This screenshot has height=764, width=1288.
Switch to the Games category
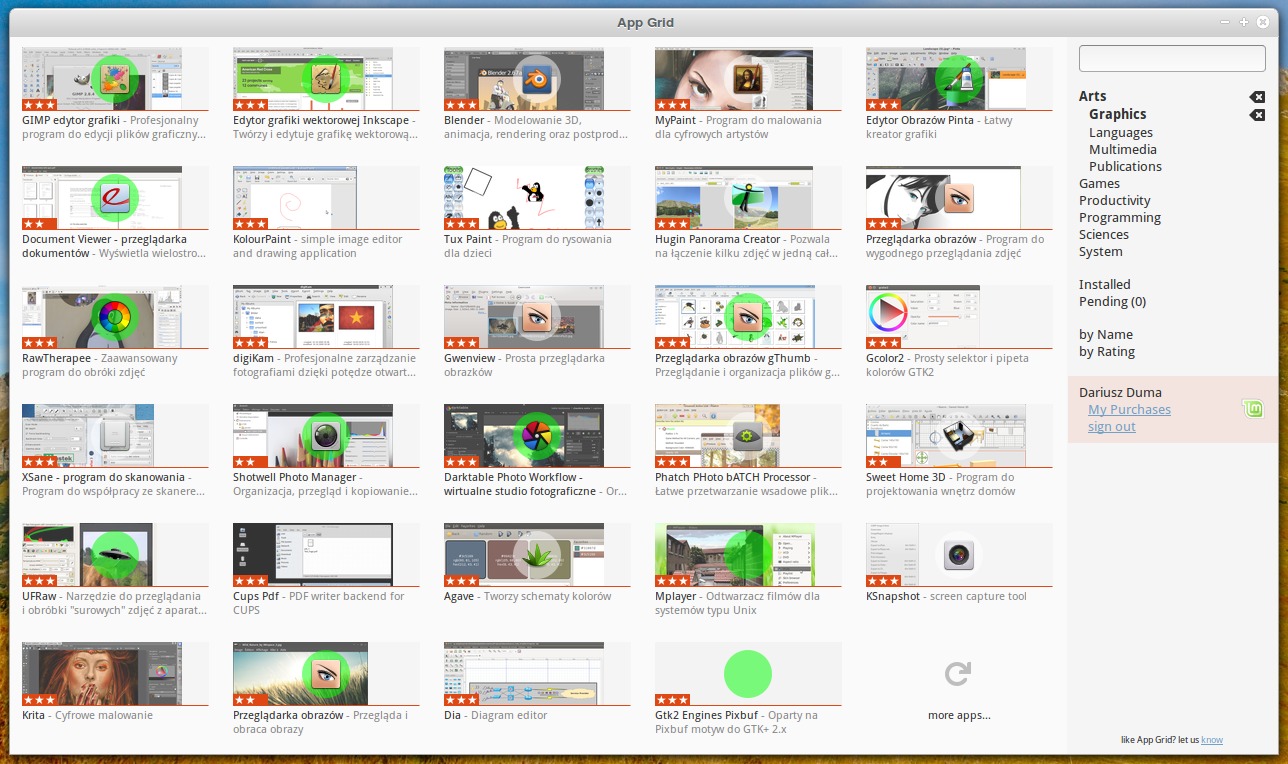click(x=1099, y=183)
